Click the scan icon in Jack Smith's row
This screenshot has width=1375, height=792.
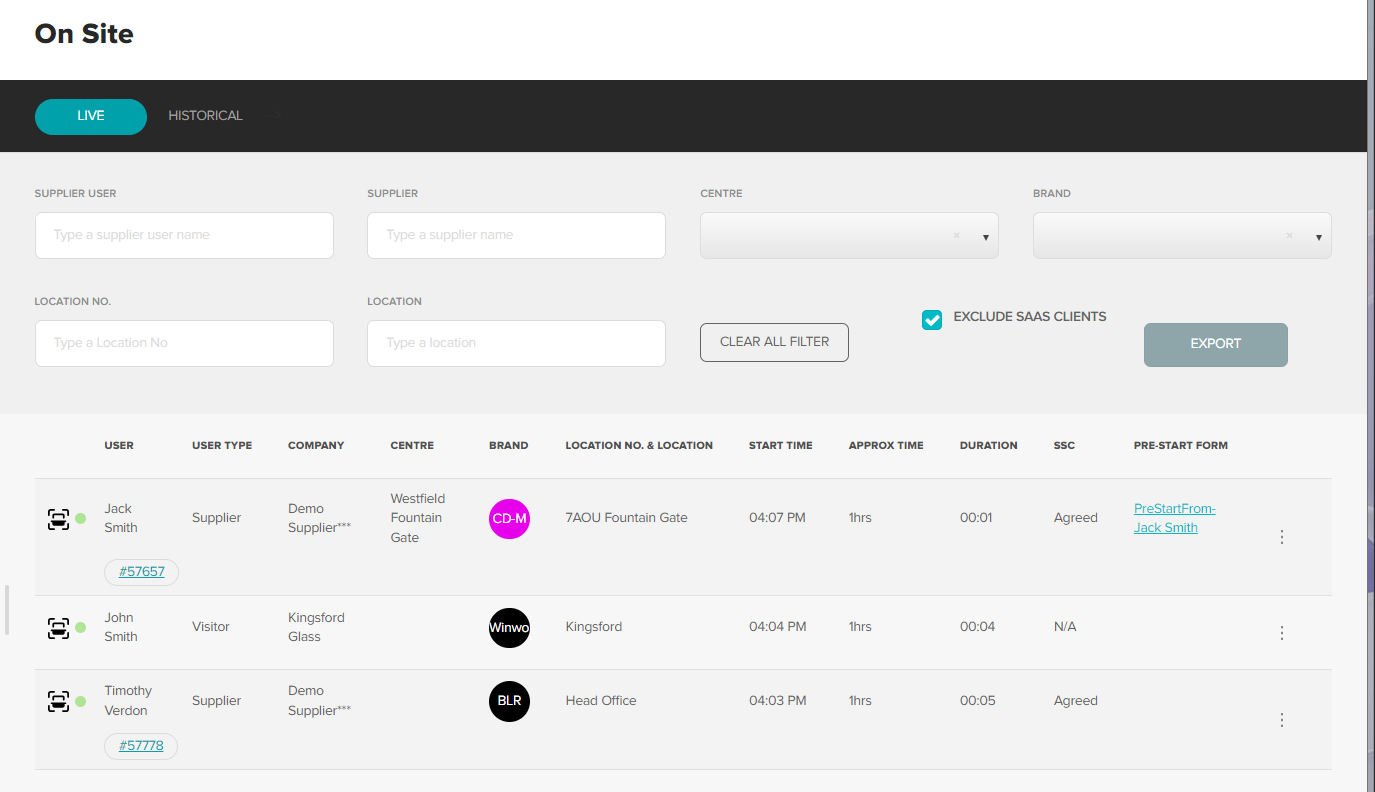pos(59,518)
